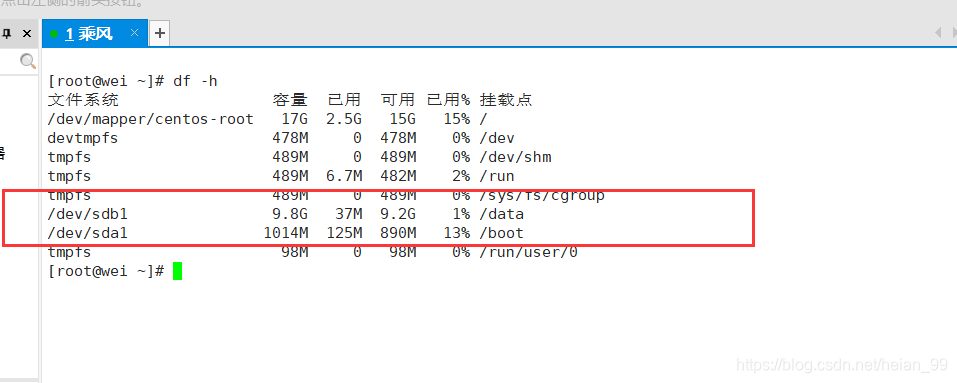Click the '容量' column header
The height and width of the screenshot is (383, 957).
pos(290,99)
